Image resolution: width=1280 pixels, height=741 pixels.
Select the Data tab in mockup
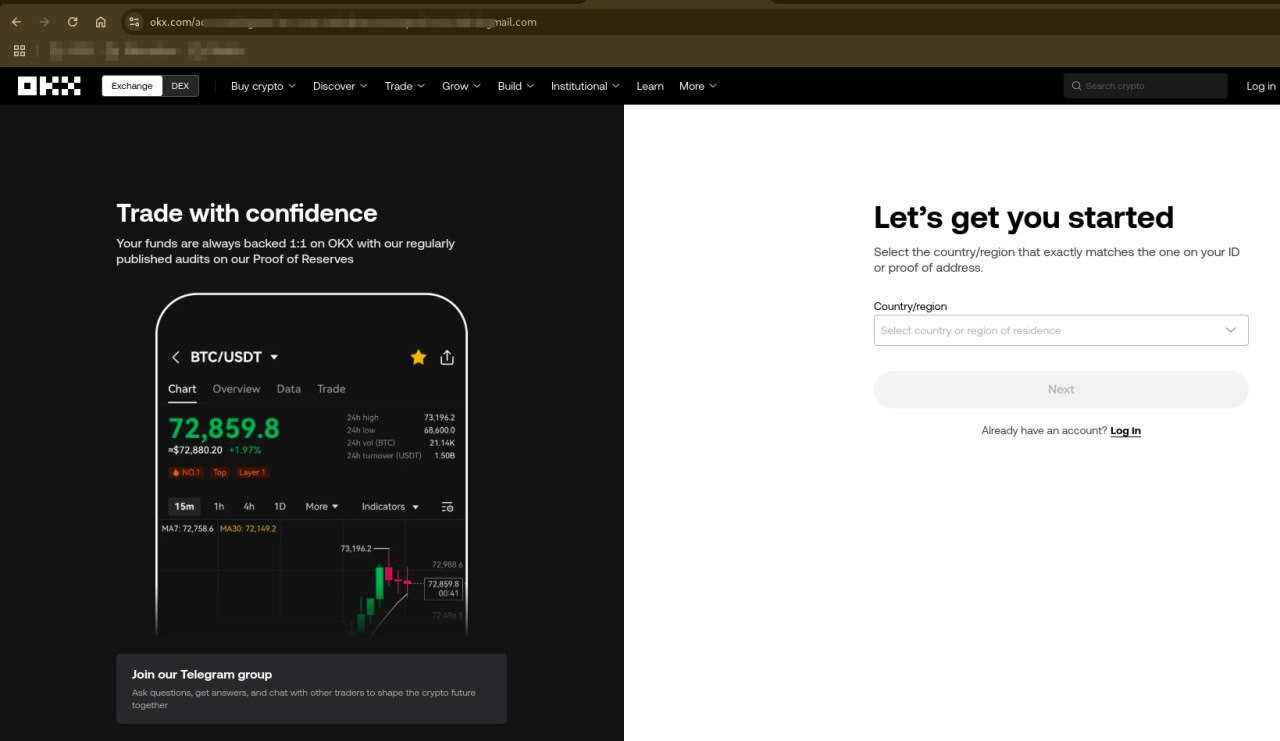[289, 389]
